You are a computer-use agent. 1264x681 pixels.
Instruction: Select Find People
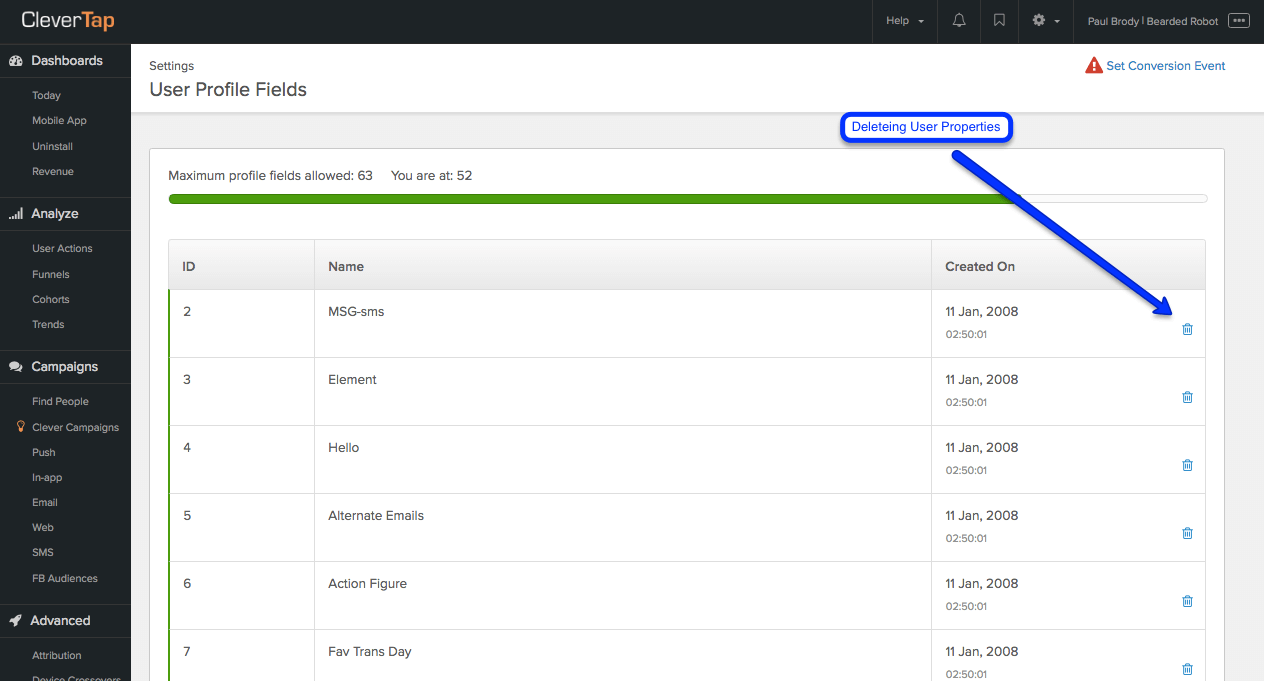pos(60,401)
